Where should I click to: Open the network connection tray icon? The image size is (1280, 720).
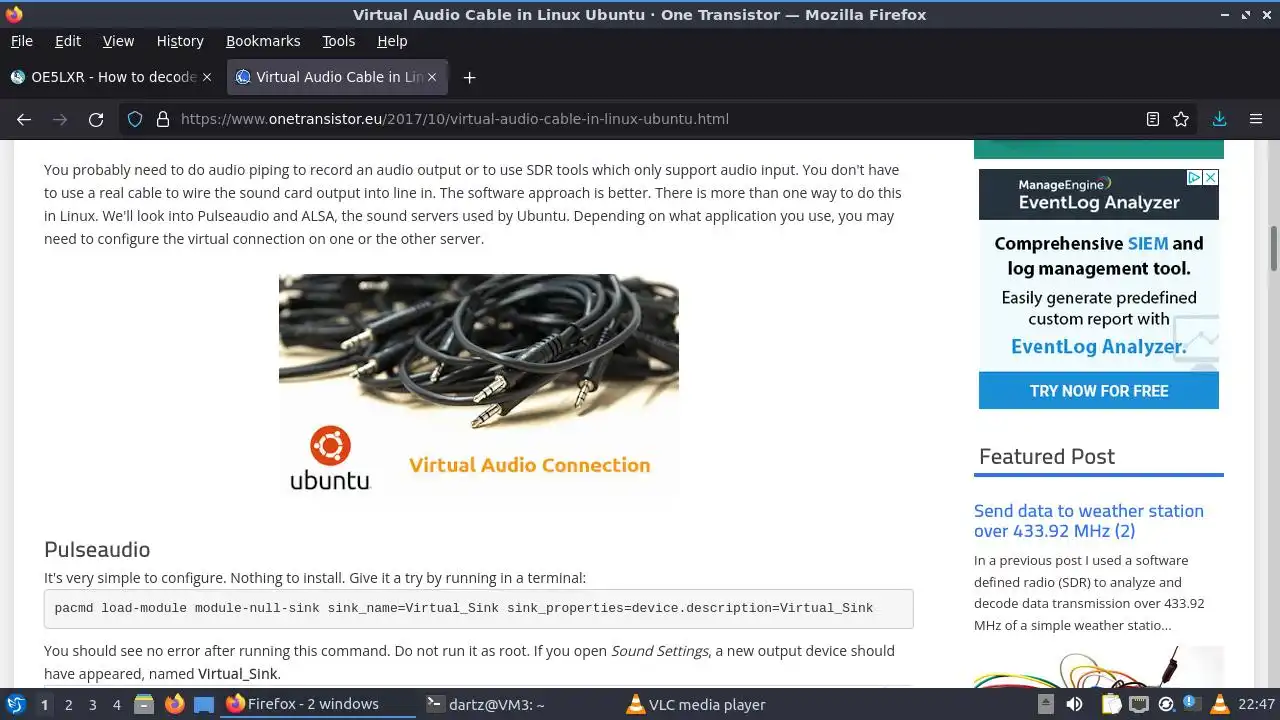(x=1139, y=705)
